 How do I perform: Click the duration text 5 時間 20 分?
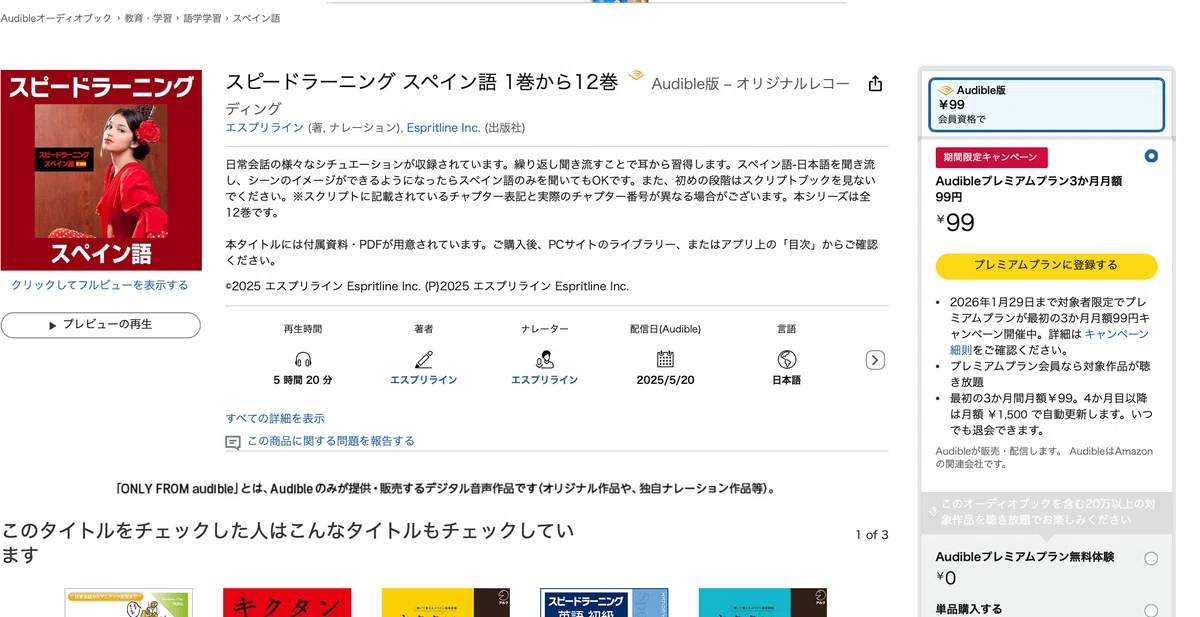click(x=303, y=380)
